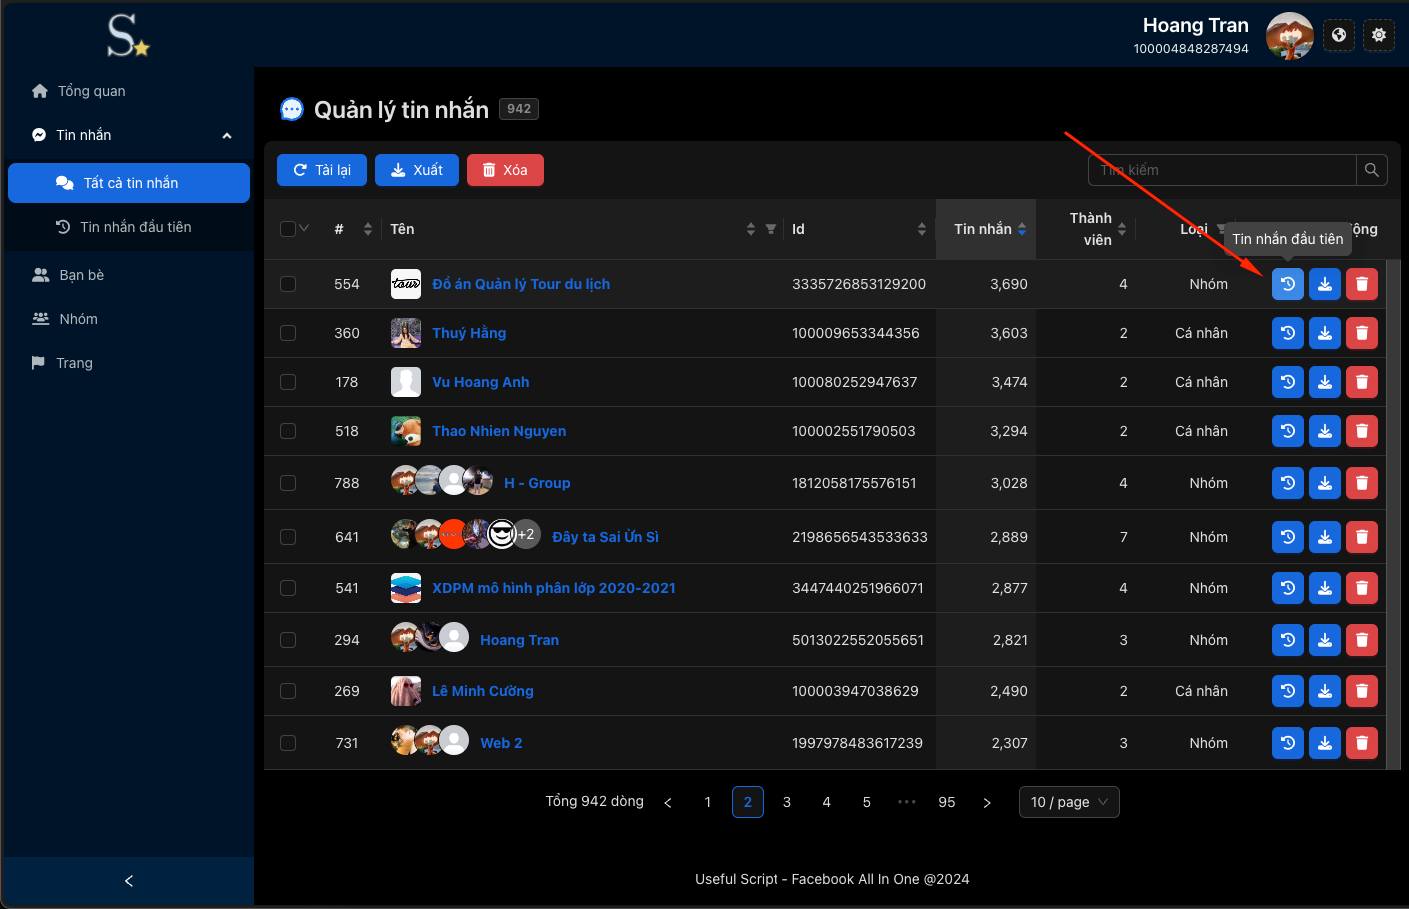Click the search magnifier icon
The image size is (1409, 909).
pyautogui.click(x=1372, y=170)
